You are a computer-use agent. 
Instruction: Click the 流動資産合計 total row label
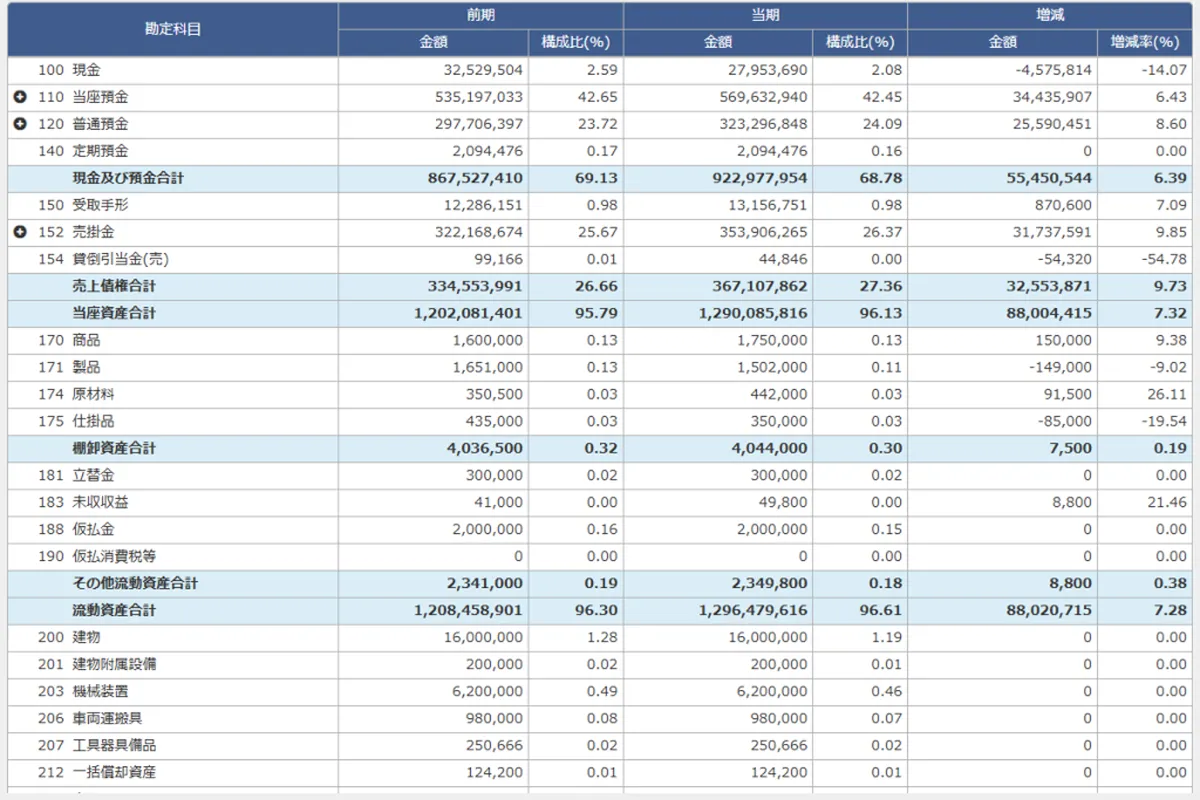[x=114, y=610]
